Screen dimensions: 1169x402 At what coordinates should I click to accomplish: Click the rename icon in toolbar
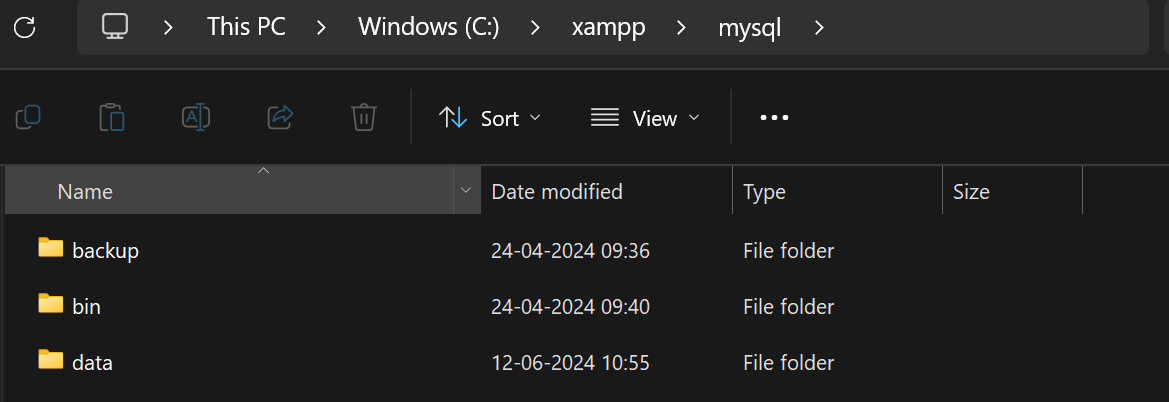196,117
